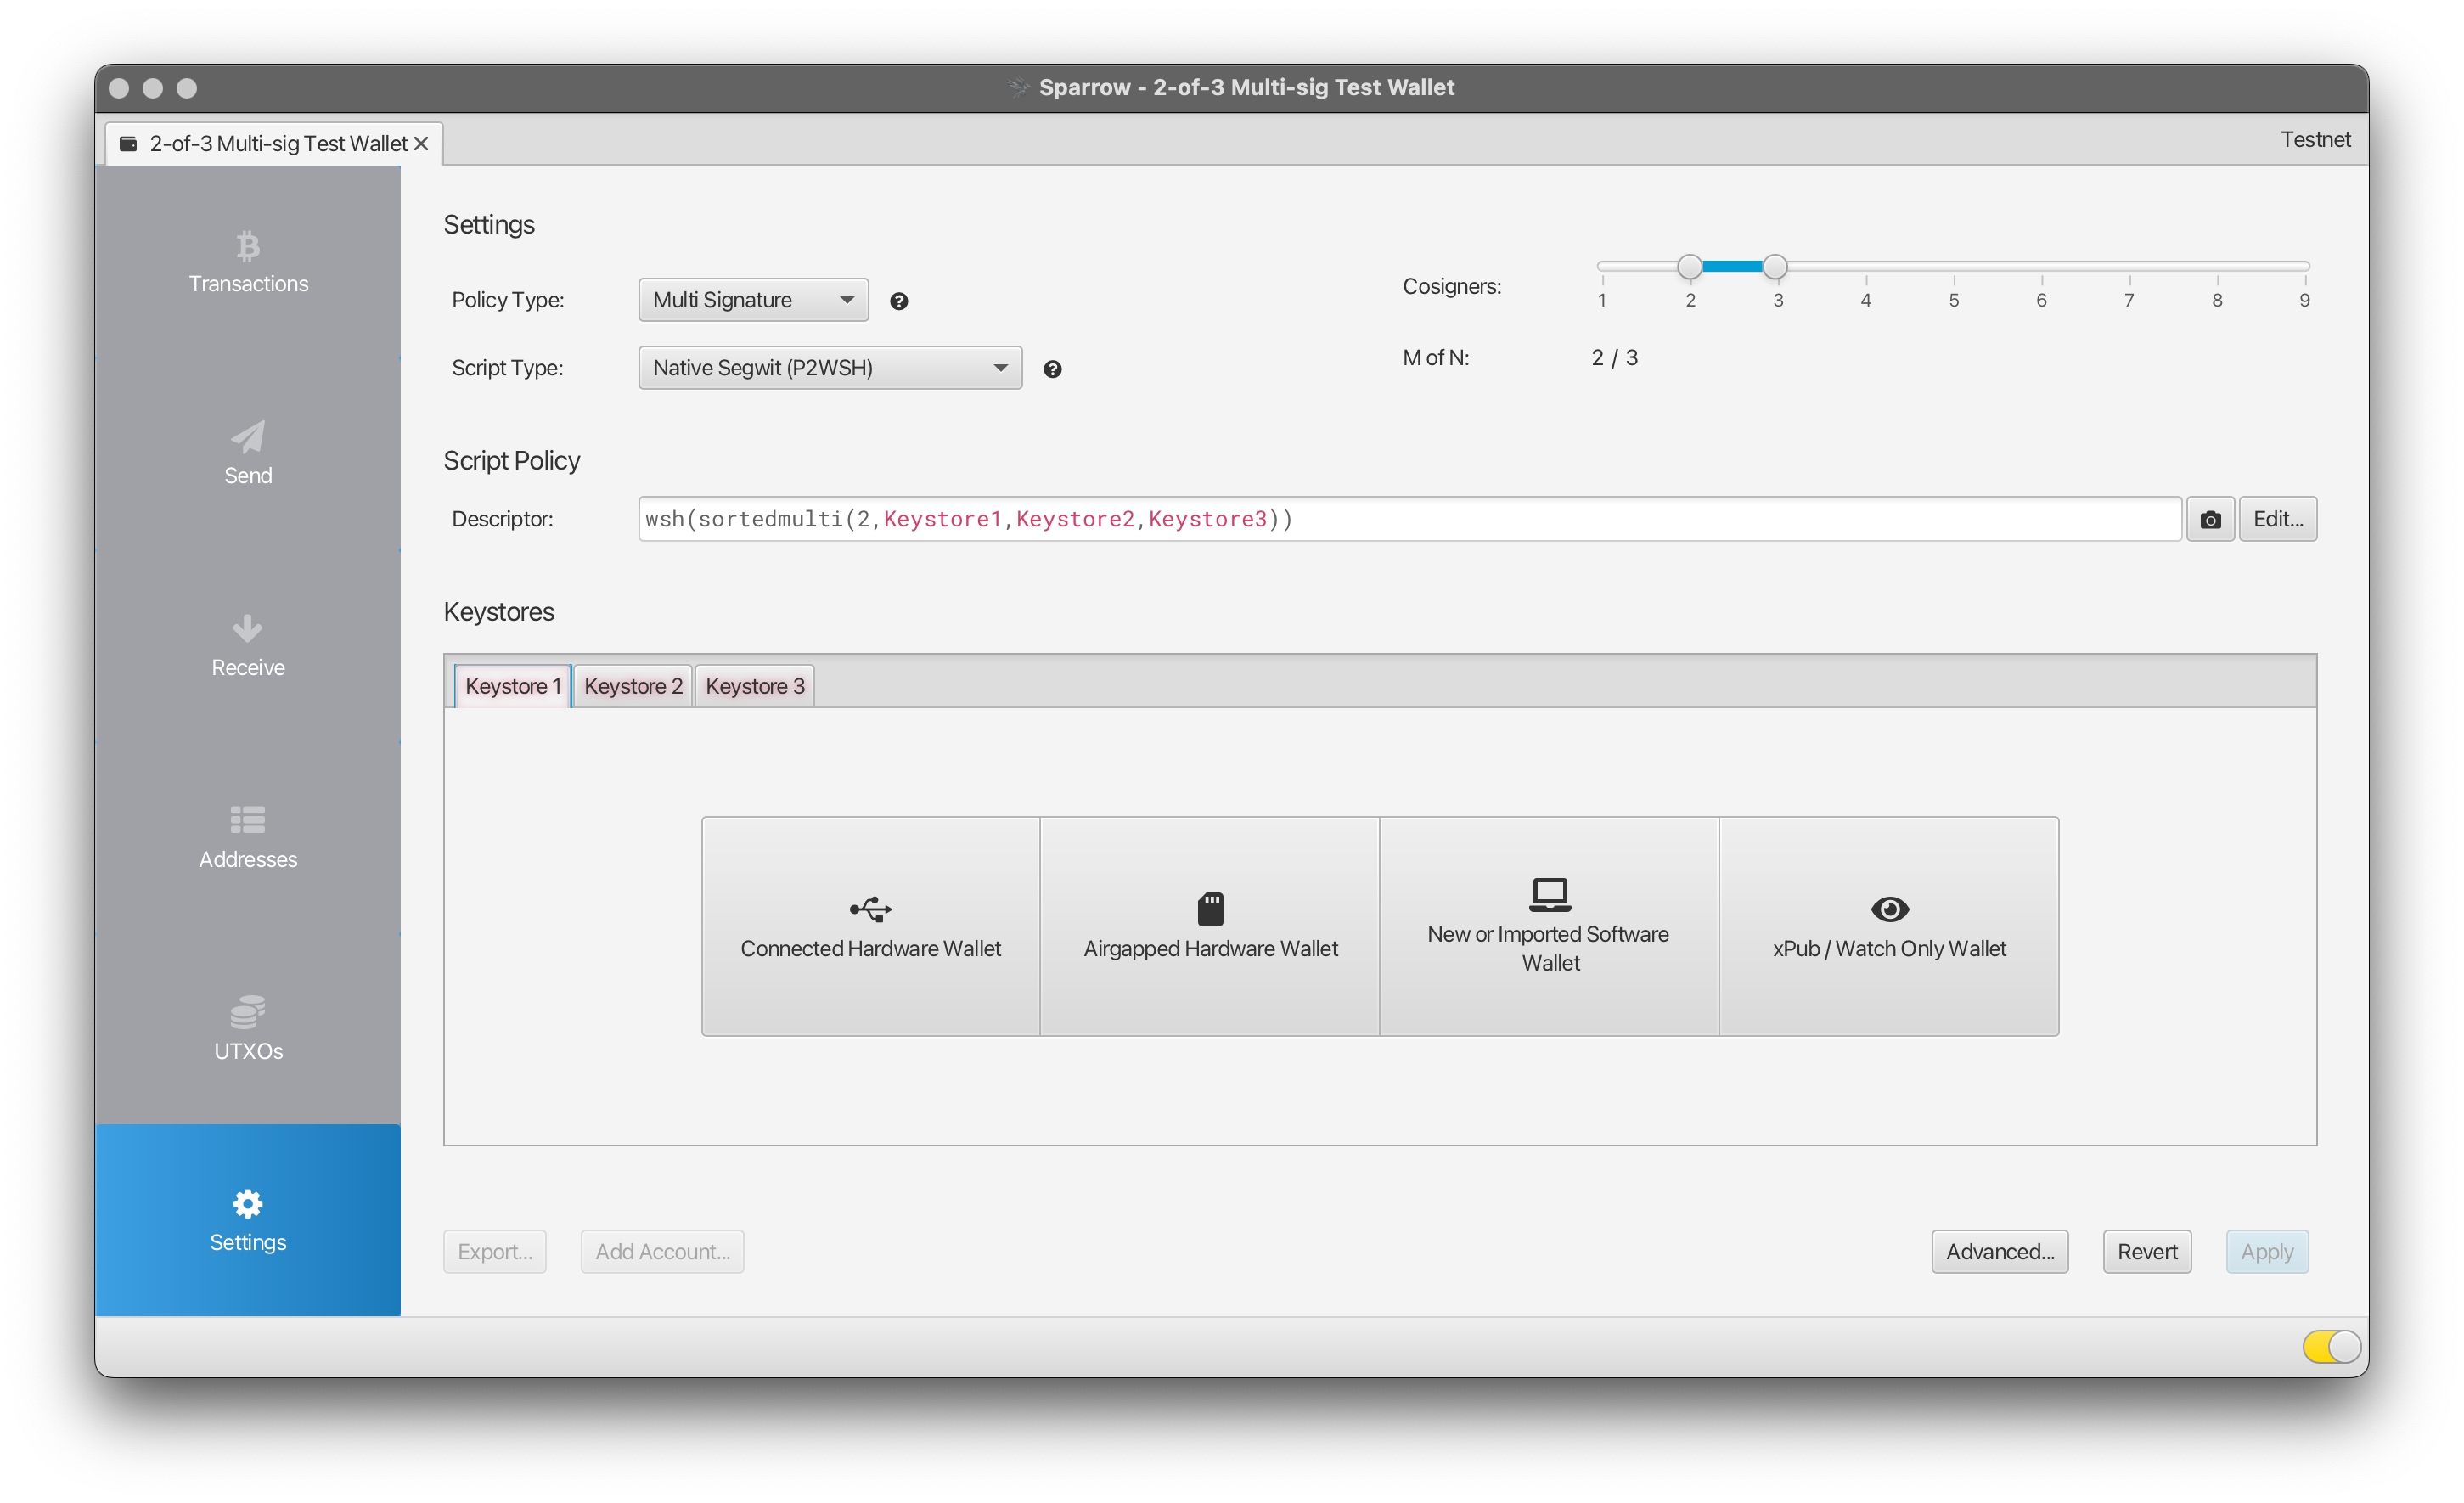Select xPub / Watch Only Wallet
Image resolution: width=2464 pixels, height=1503 pixels.
tap(1889, 926)
